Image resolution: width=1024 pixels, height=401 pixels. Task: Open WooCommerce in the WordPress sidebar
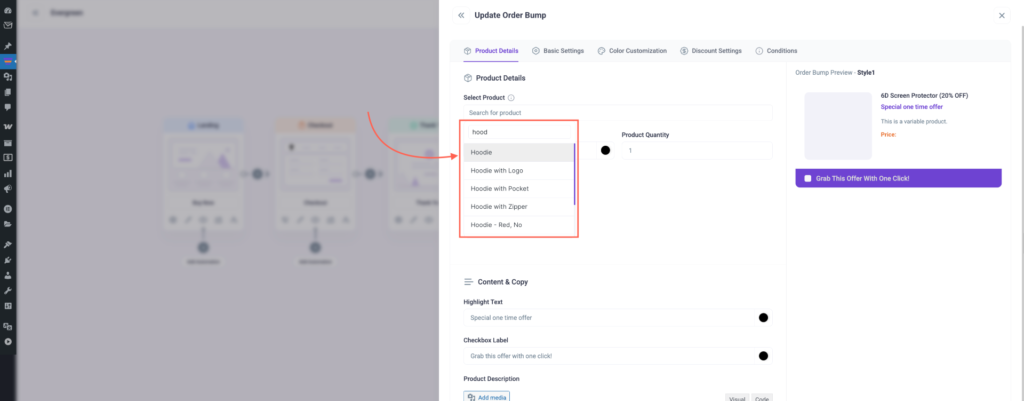point(8,126)
